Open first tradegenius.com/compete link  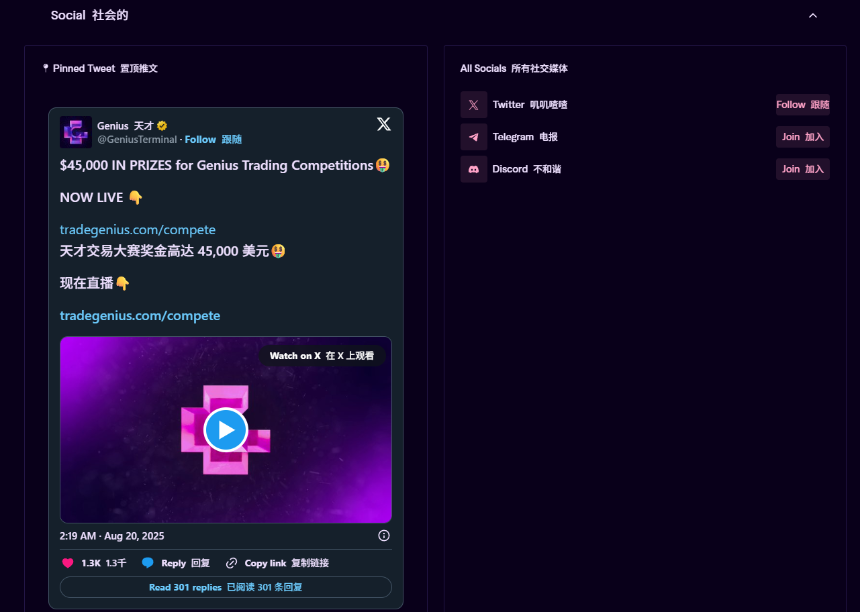coord(138,230)
